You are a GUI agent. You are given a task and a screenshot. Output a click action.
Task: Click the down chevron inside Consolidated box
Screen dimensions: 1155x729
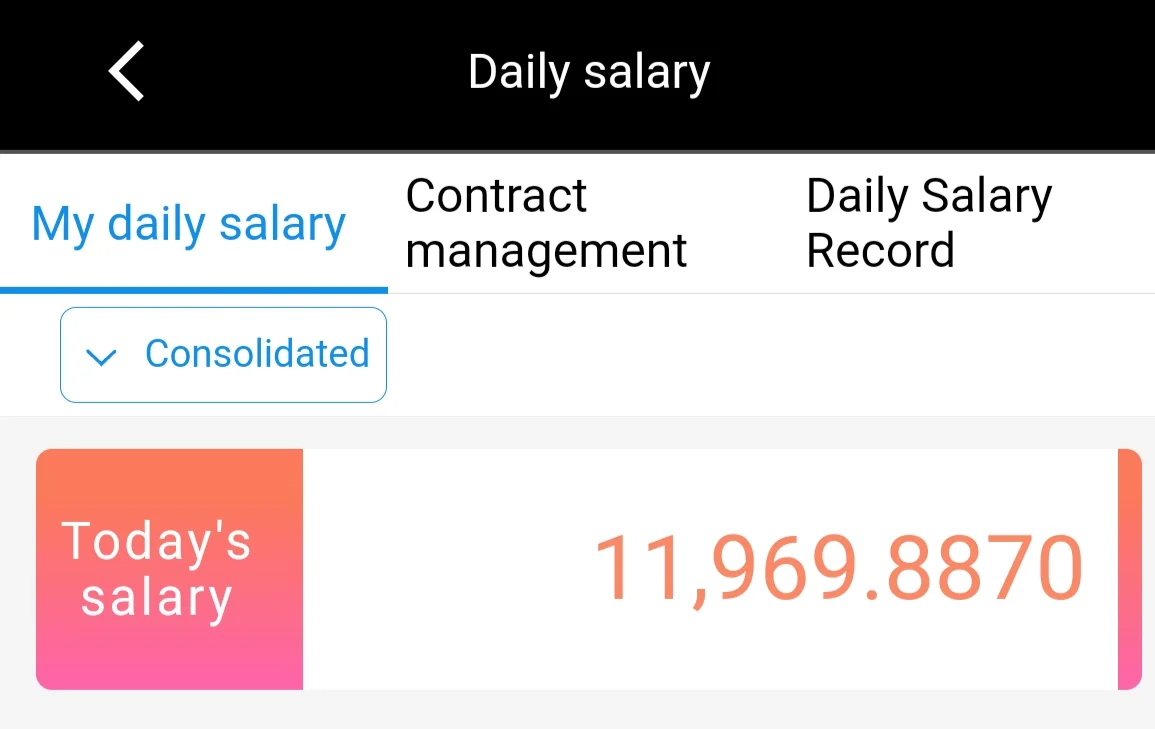(101, 357)
